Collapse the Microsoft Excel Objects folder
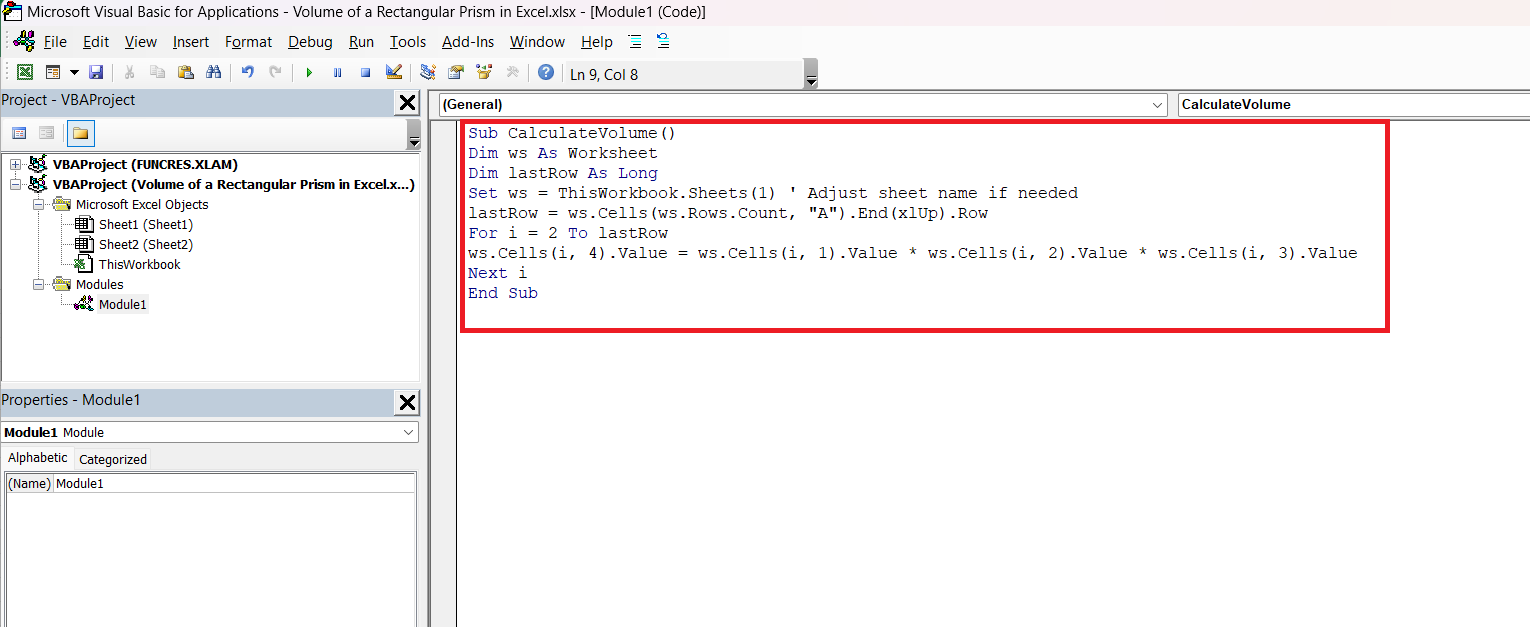Image resolution: width=1530 pixels, height=627 pixels. click(38, 204)
